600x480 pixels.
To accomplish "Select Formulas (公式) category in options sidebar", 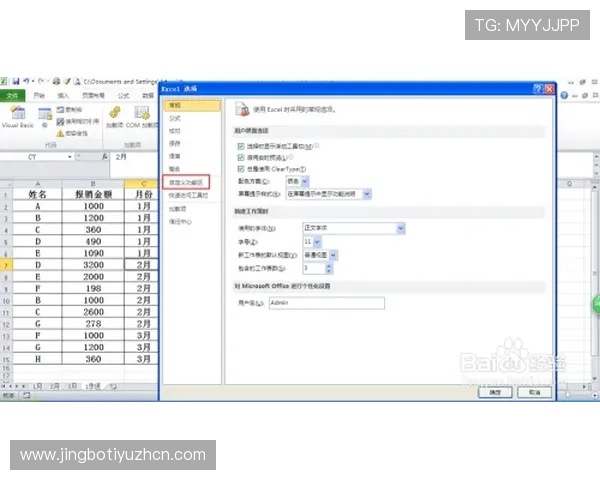I will 176,117.
